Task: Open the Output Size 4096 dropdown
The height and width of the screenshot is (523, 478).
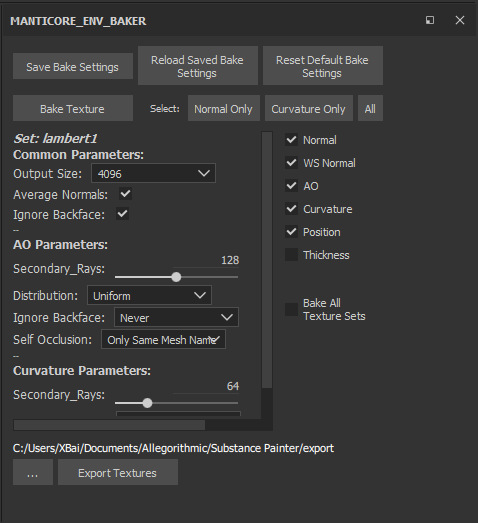Action: 153,173
